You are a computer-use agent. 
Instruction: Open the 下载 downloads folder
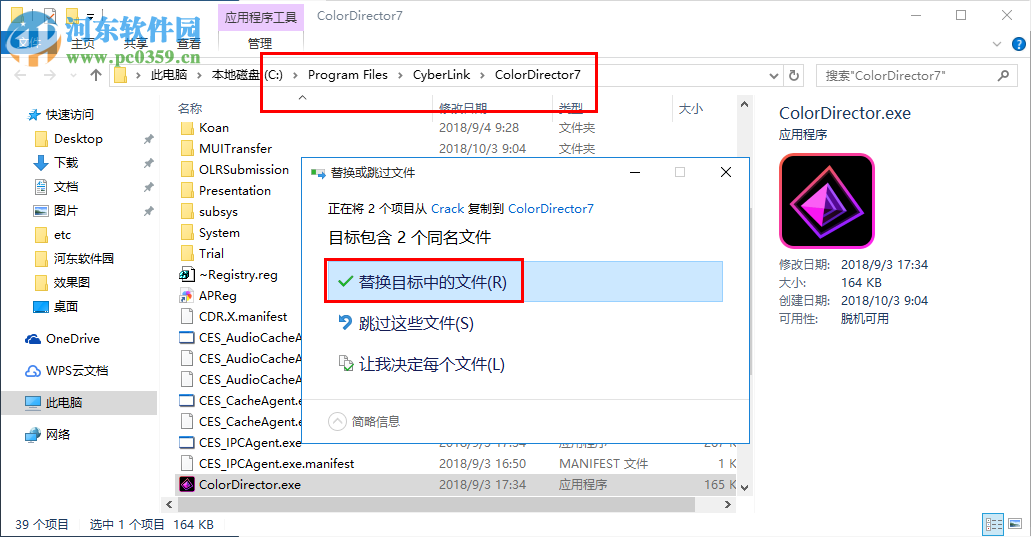pos(66,162)
